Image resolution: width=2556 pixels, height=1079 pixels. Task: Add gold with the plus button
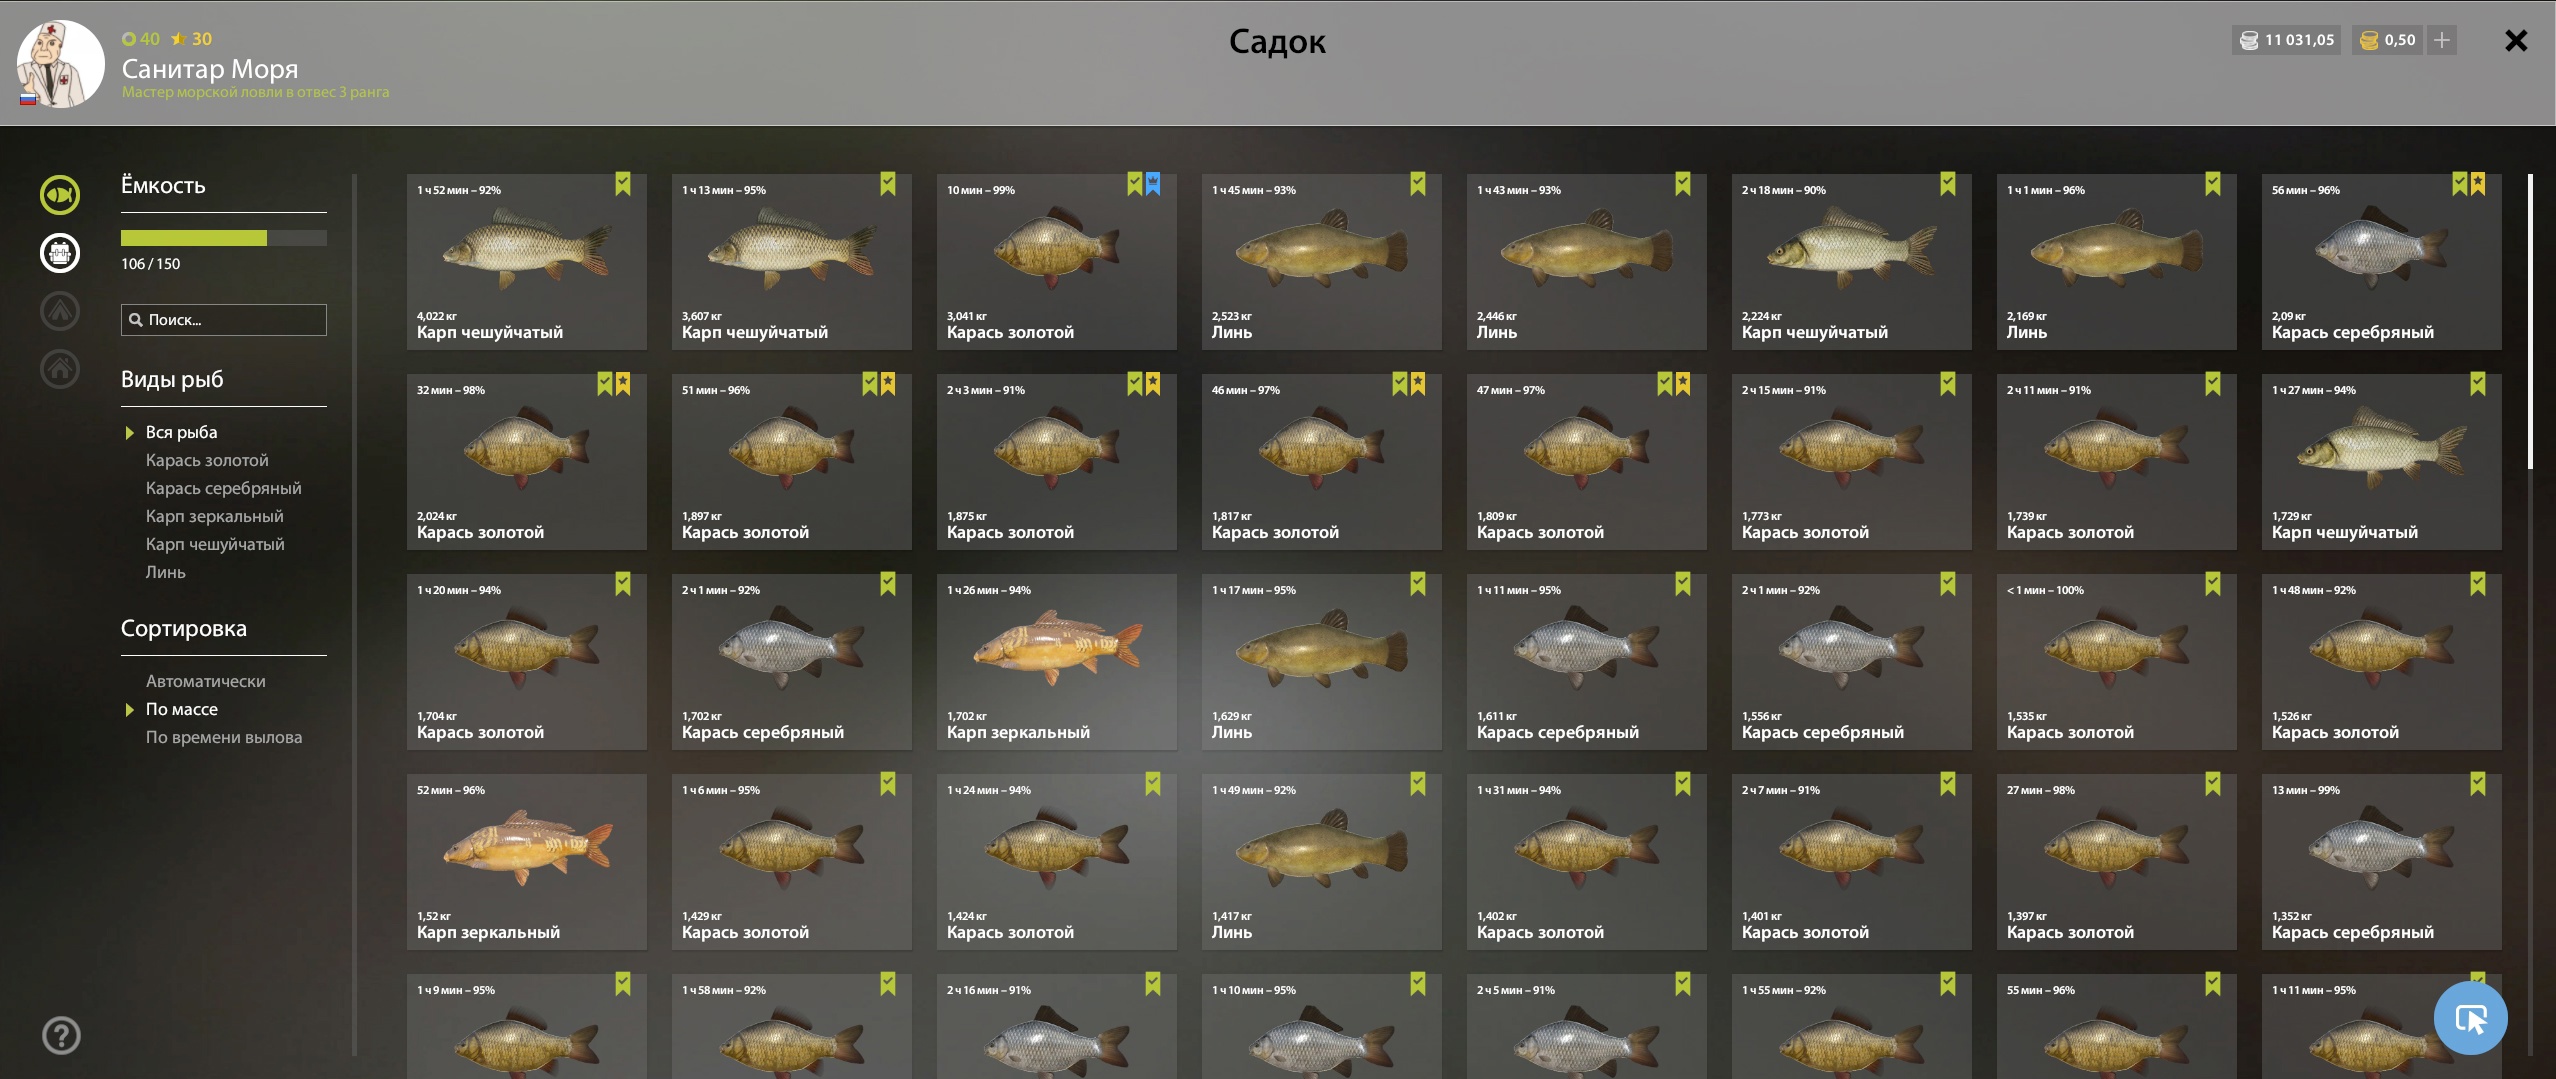[2442, 40]
